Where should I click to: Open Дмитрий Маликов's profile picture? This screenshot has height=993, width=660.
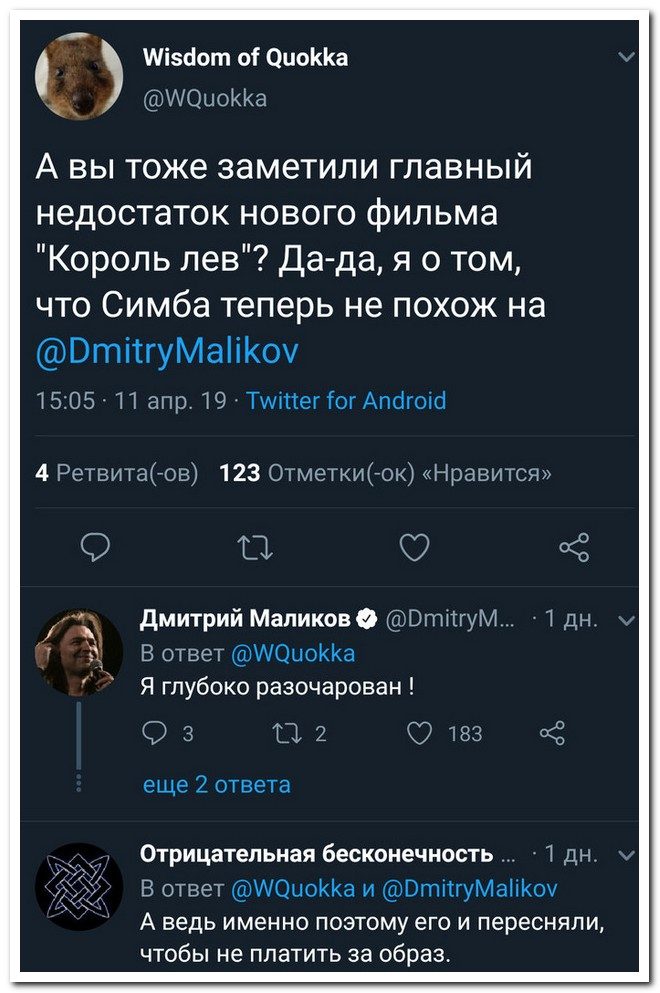[x=79, y=652]
